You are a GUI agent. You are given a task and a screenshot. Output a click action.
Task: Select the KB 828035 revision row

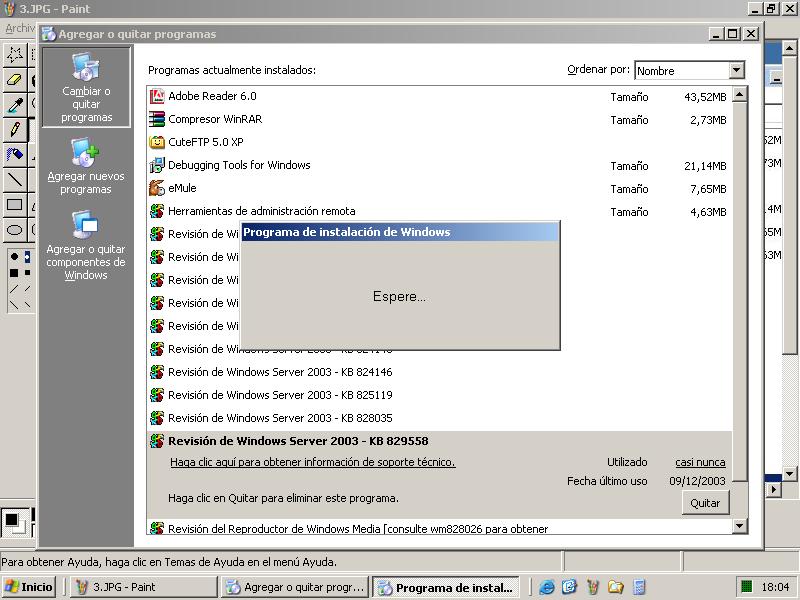(439, 418)
